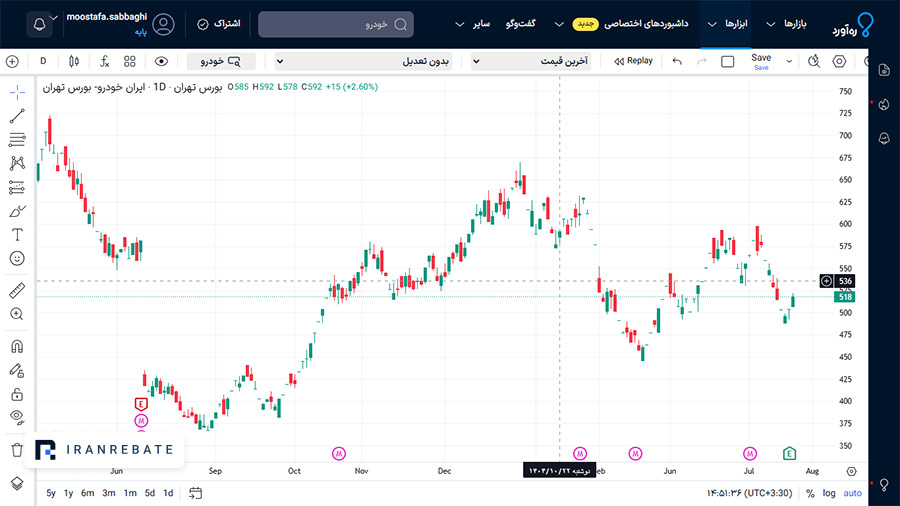Open the ابزارها menu

coord(727,24)
